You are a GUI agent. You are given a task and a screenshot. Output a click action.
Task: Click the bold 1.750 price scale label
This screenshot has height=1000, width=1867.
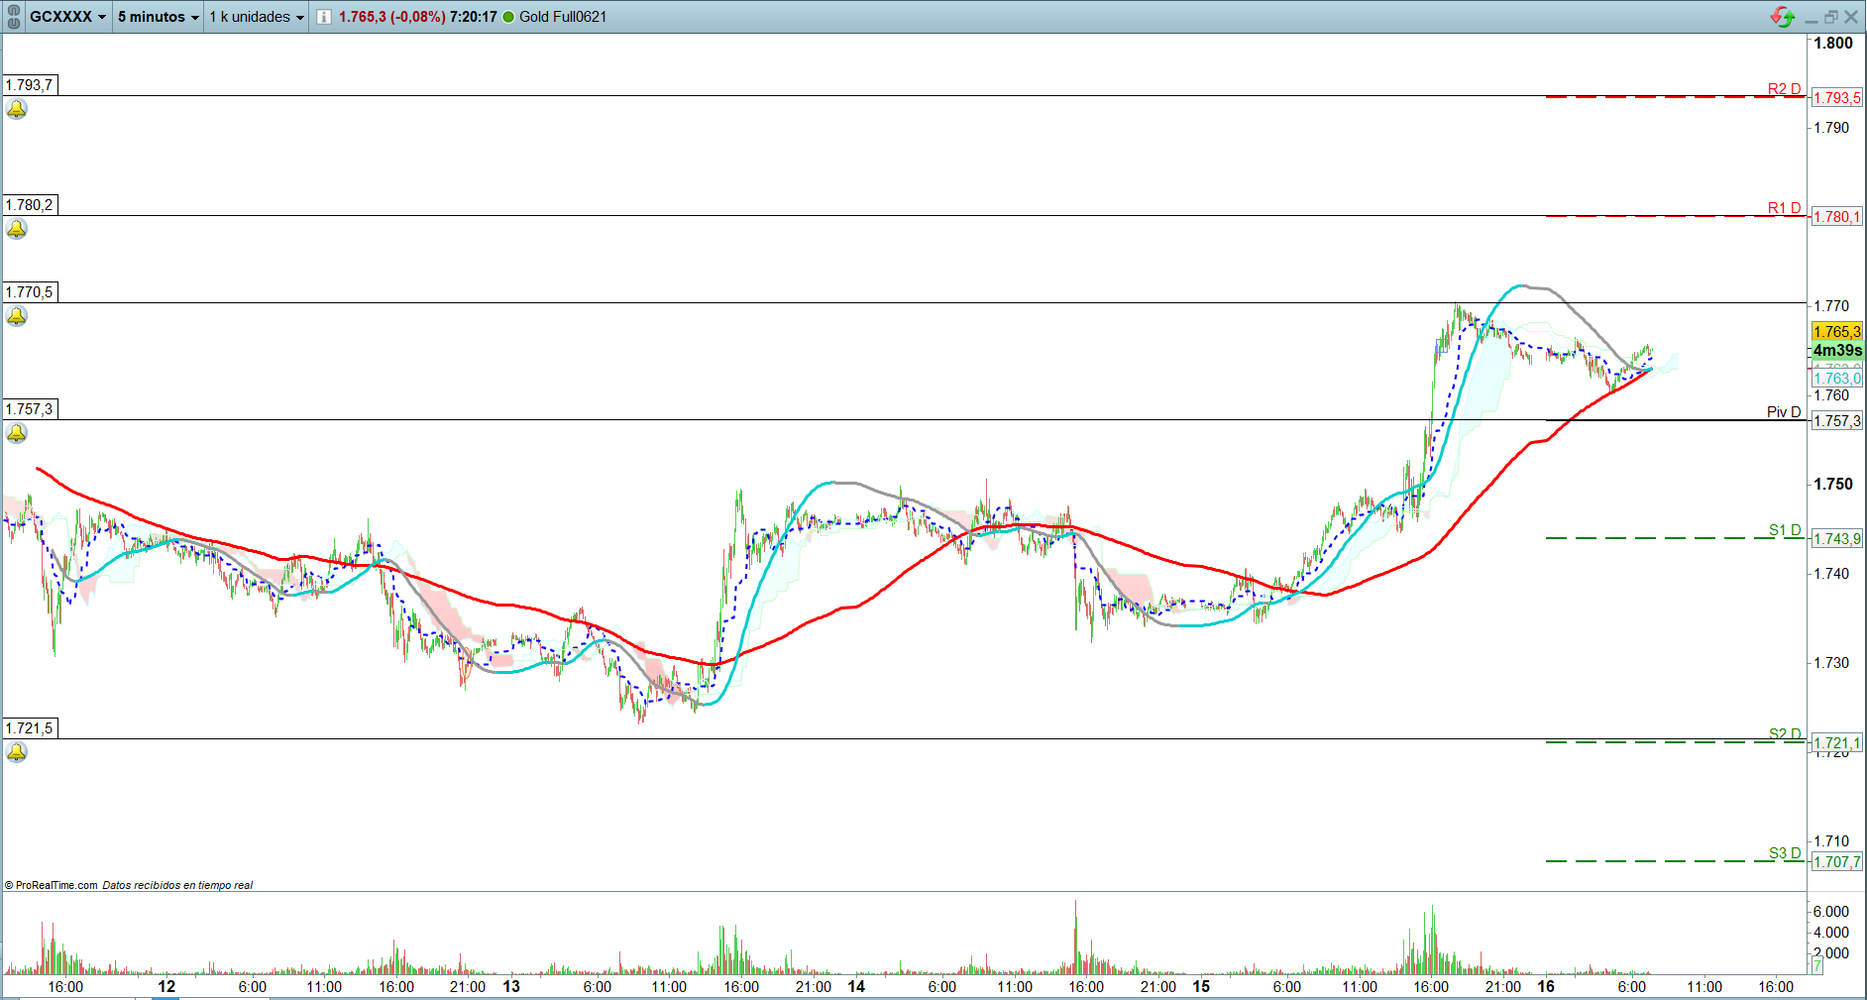(x=1833, y=484)
